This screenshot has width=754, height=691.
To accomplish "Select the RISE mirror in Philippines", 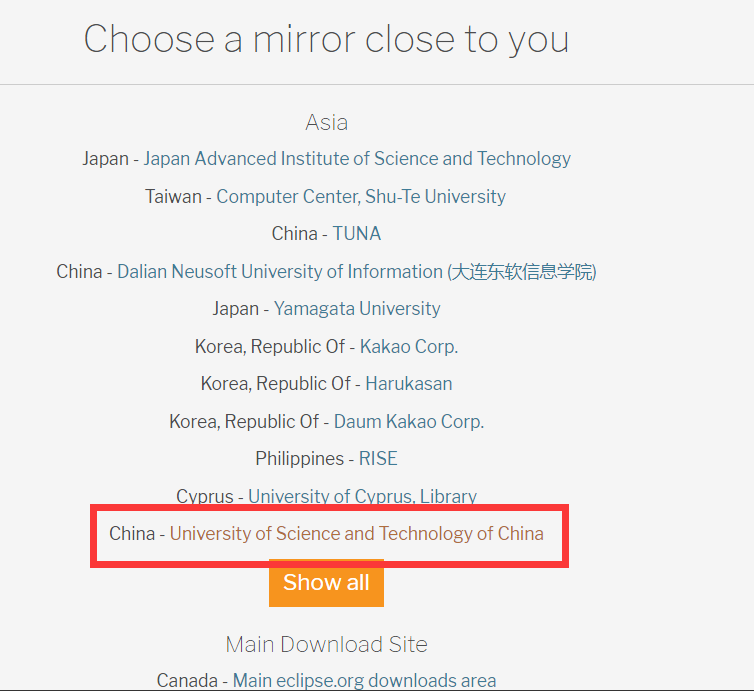I will pos(378,459).
